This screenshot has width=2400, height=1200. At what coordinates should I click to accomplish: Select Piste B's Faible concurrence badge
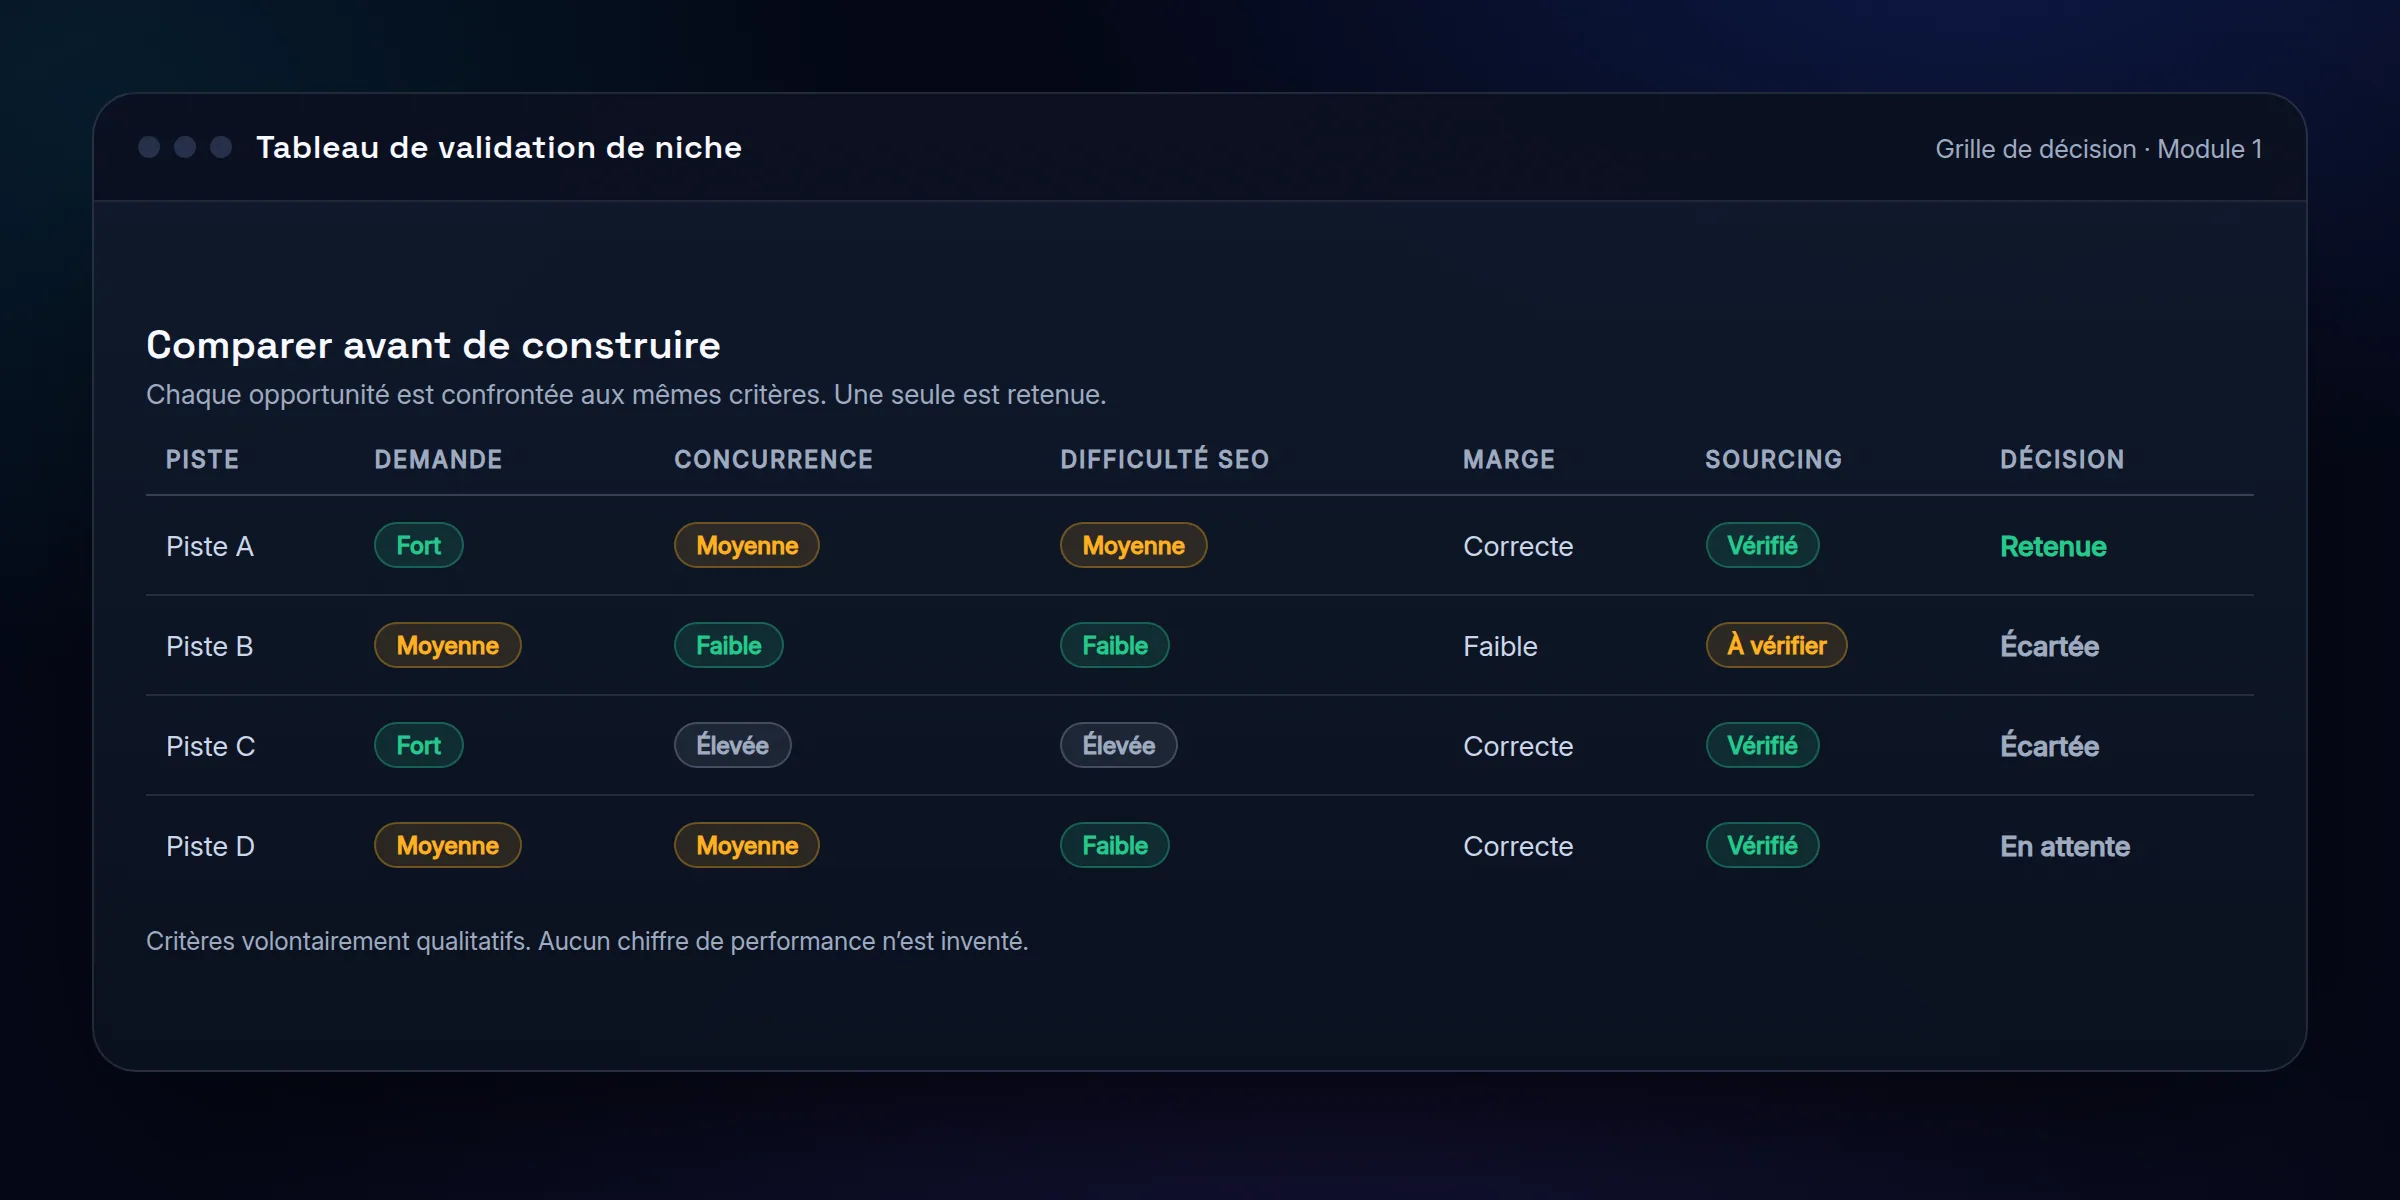(728, 645)
